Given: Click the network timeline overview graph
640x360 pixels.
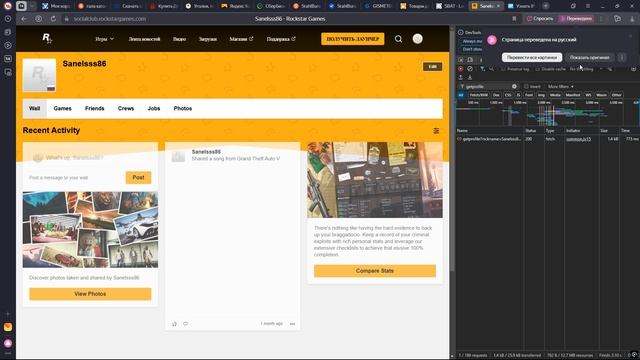Looking at the screenshot, I should [x=547, y=113].
